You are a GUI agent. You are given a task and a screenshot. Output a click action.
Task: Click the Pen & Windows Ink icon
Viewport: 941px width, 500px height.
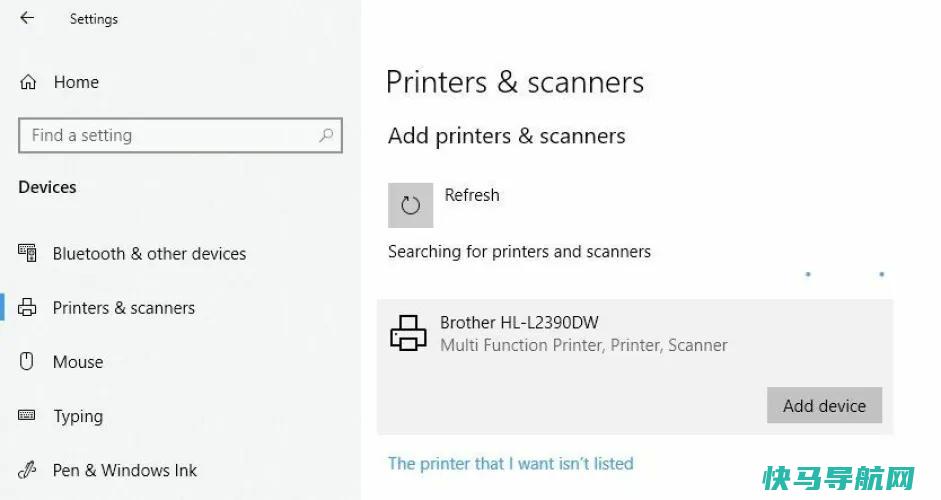point(27,469)
